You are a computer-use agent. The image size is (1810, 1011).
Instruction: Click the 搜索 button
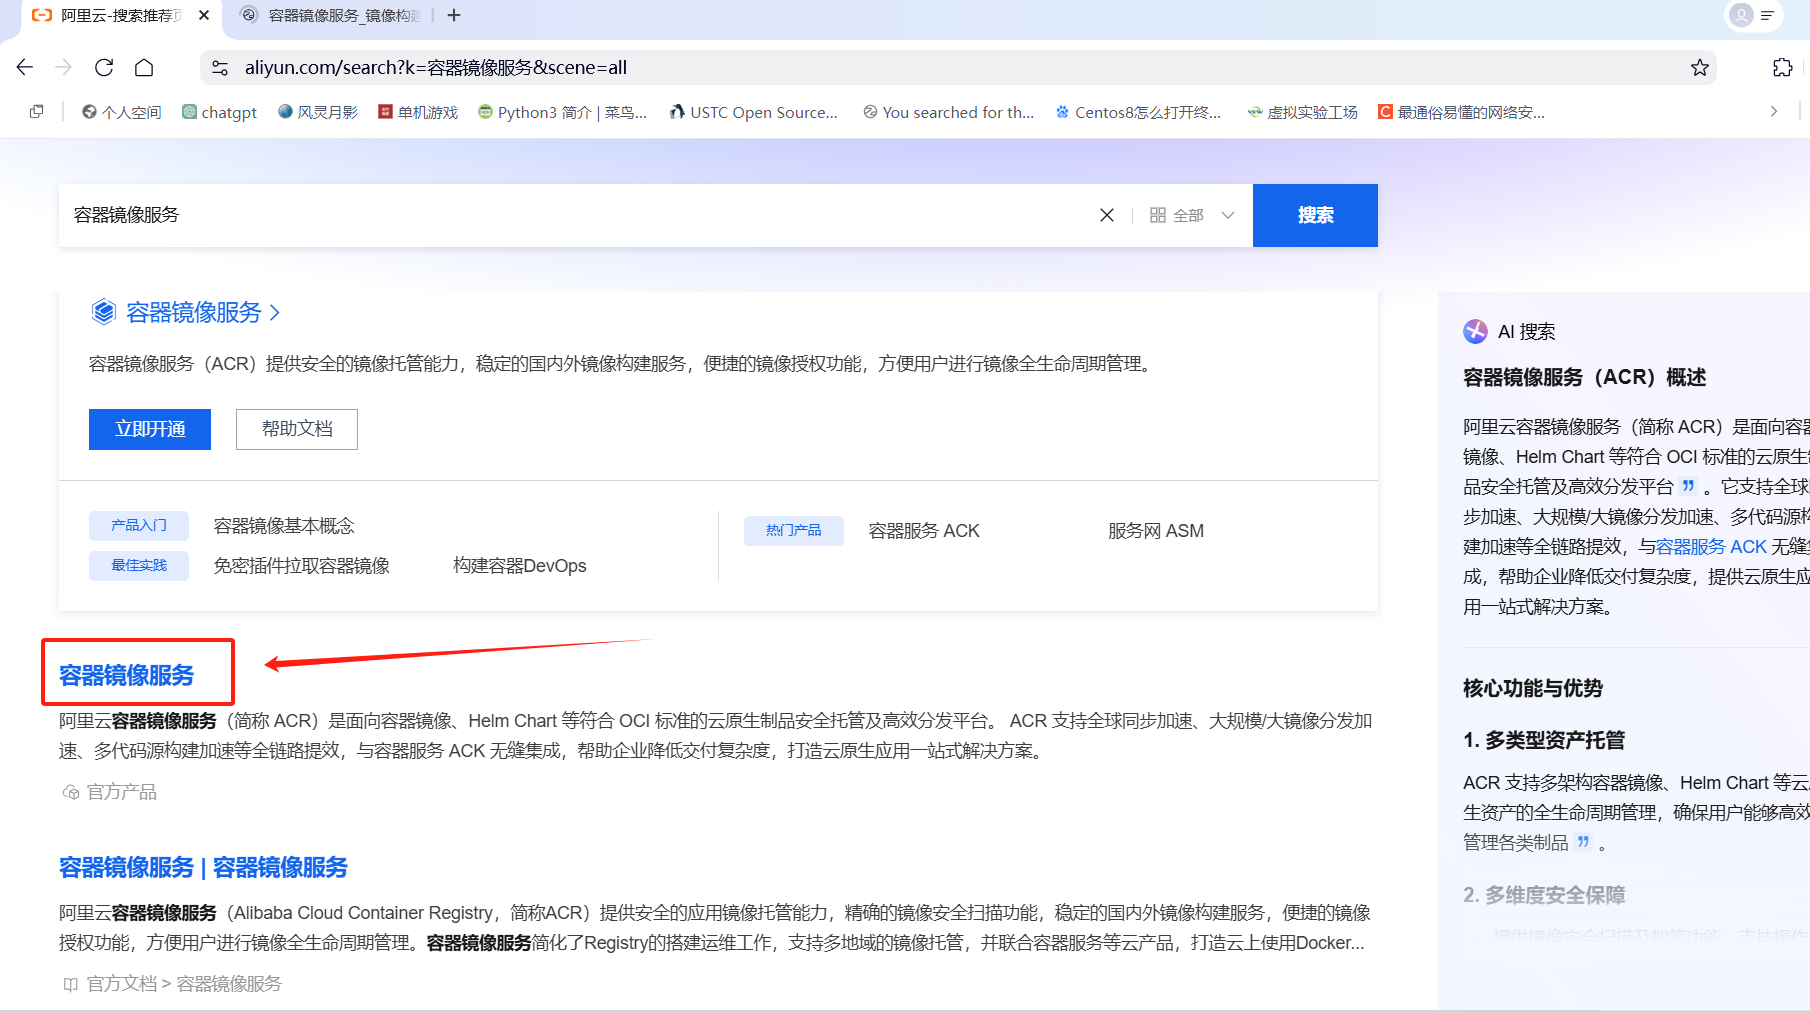click(1315, 215)
